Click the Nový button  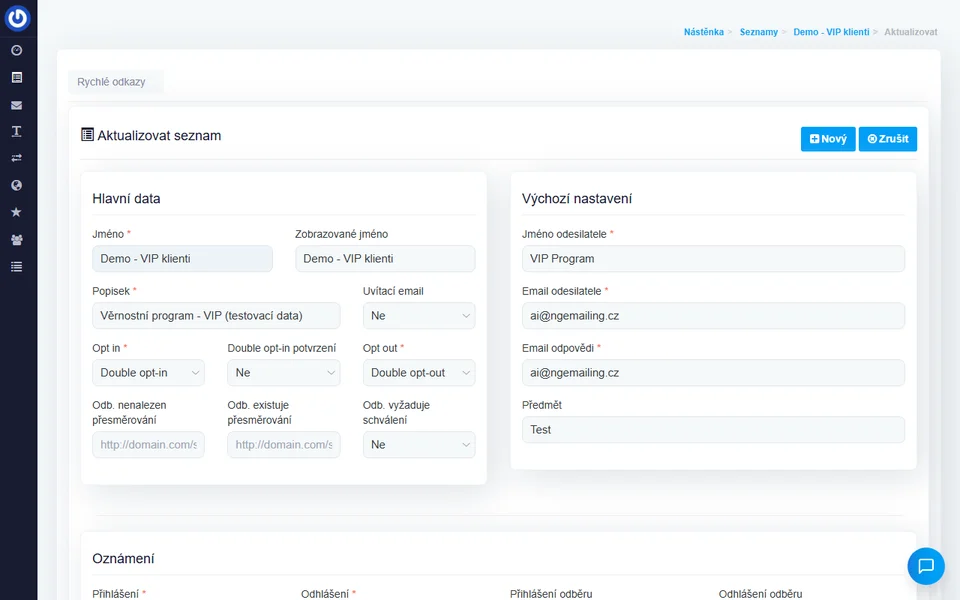(x=828, y=139)
